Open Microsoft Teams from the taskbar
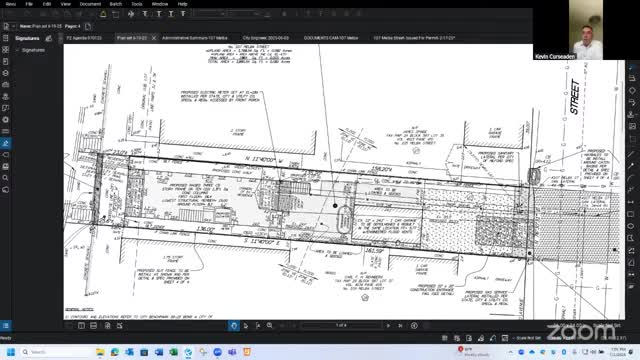This screenshot has width=640, height=360. [x=232, y=352]
